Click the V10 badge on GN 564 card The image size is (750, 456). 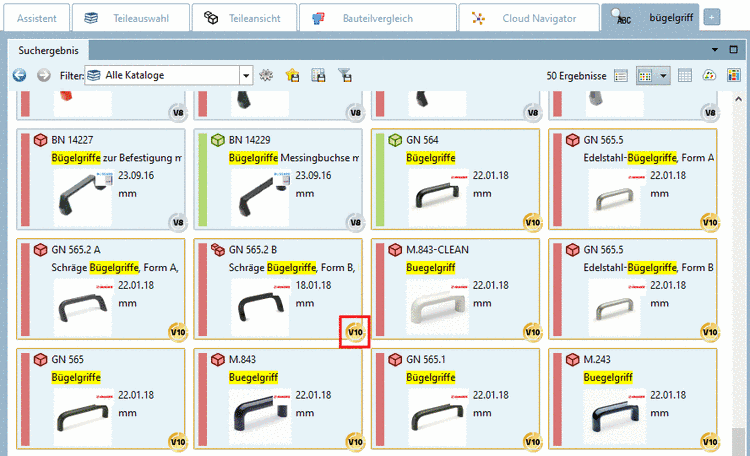[x=533, y=222]
